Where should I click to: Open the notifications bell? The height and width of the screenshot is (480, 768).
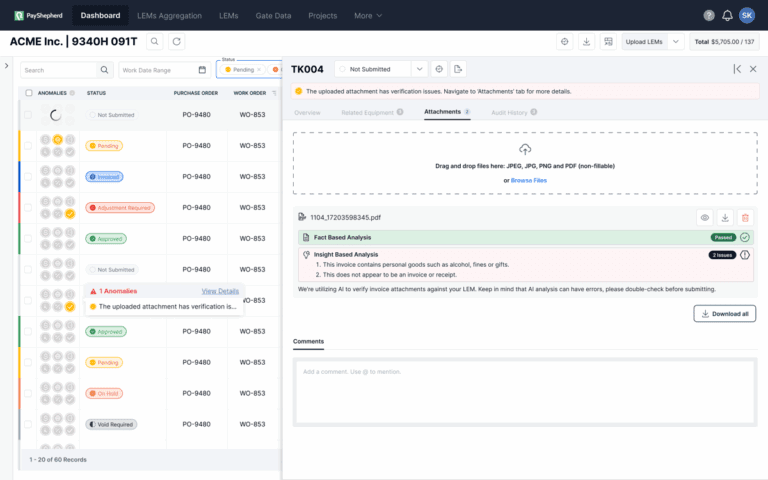pyautogui.click(x=727, y=15)
